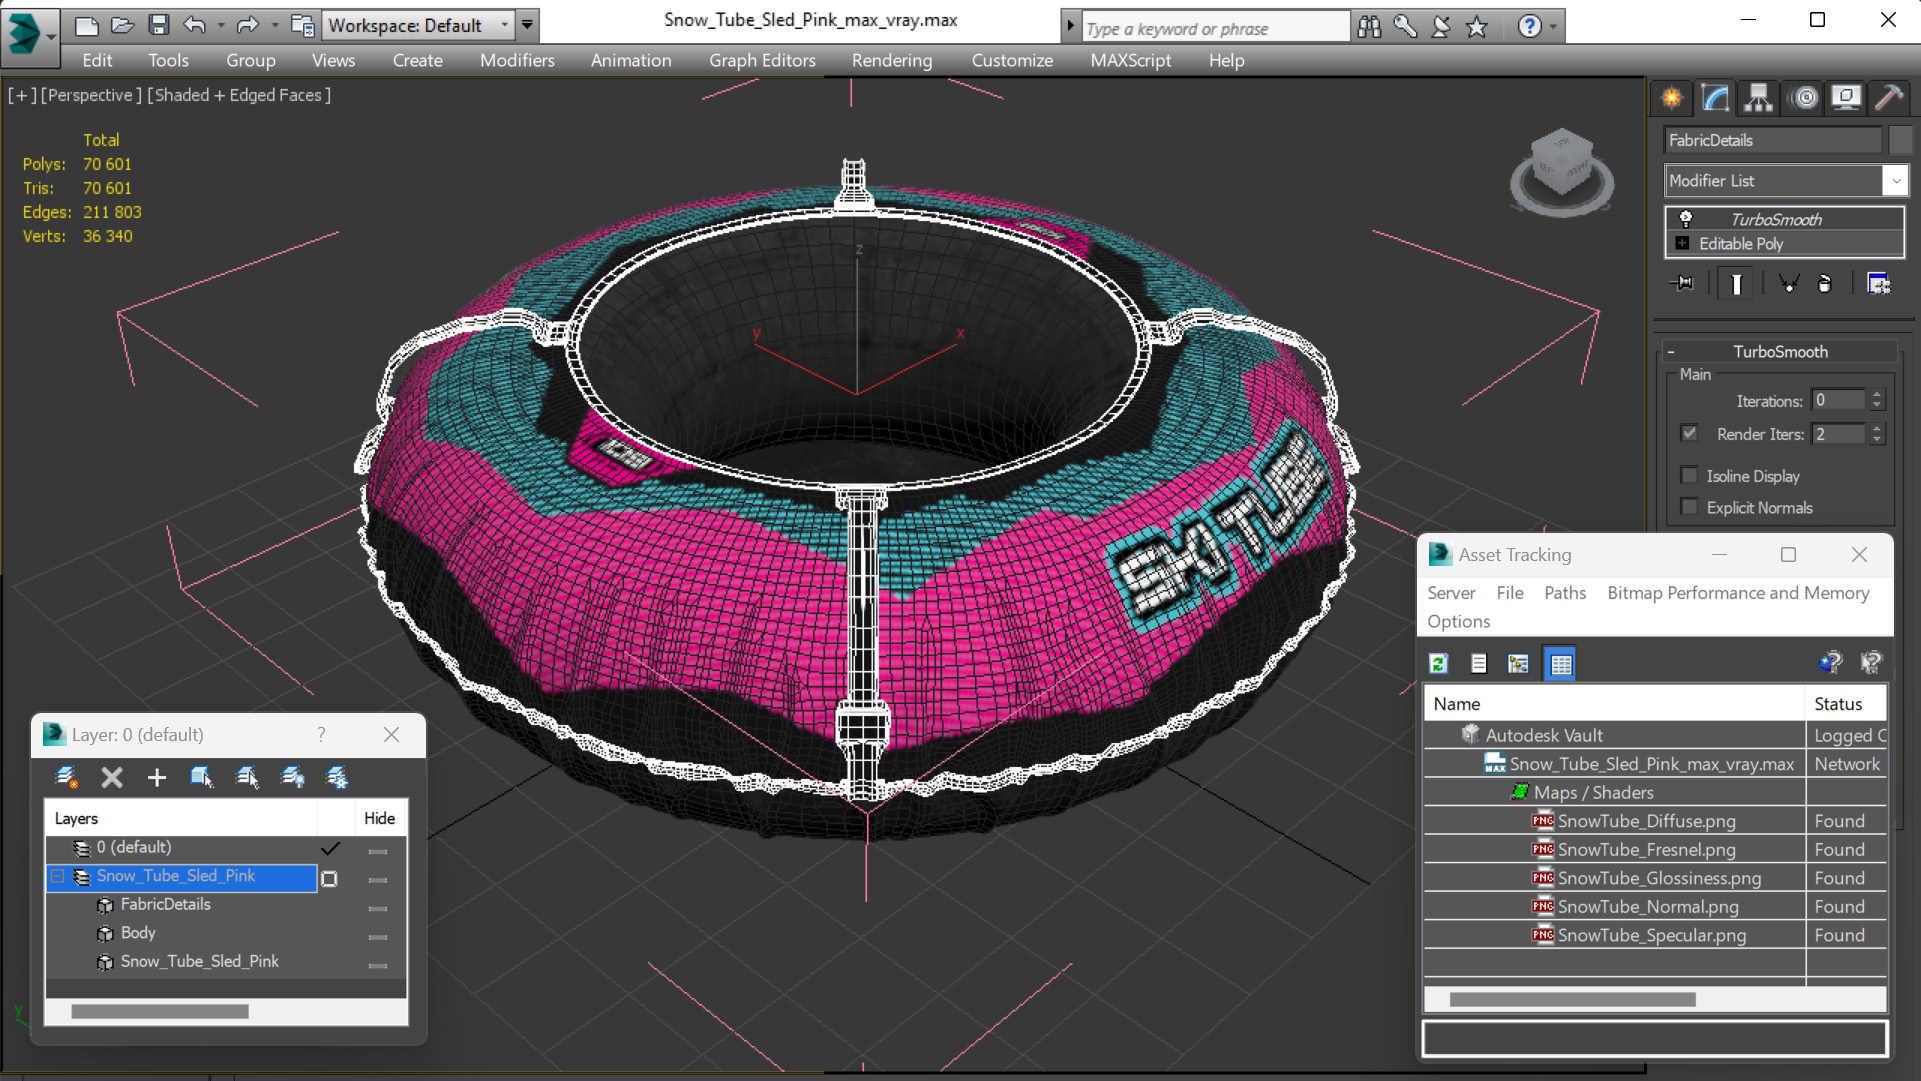
Task: Click the search keyword input field
Action: click(x=1215, y=28)
